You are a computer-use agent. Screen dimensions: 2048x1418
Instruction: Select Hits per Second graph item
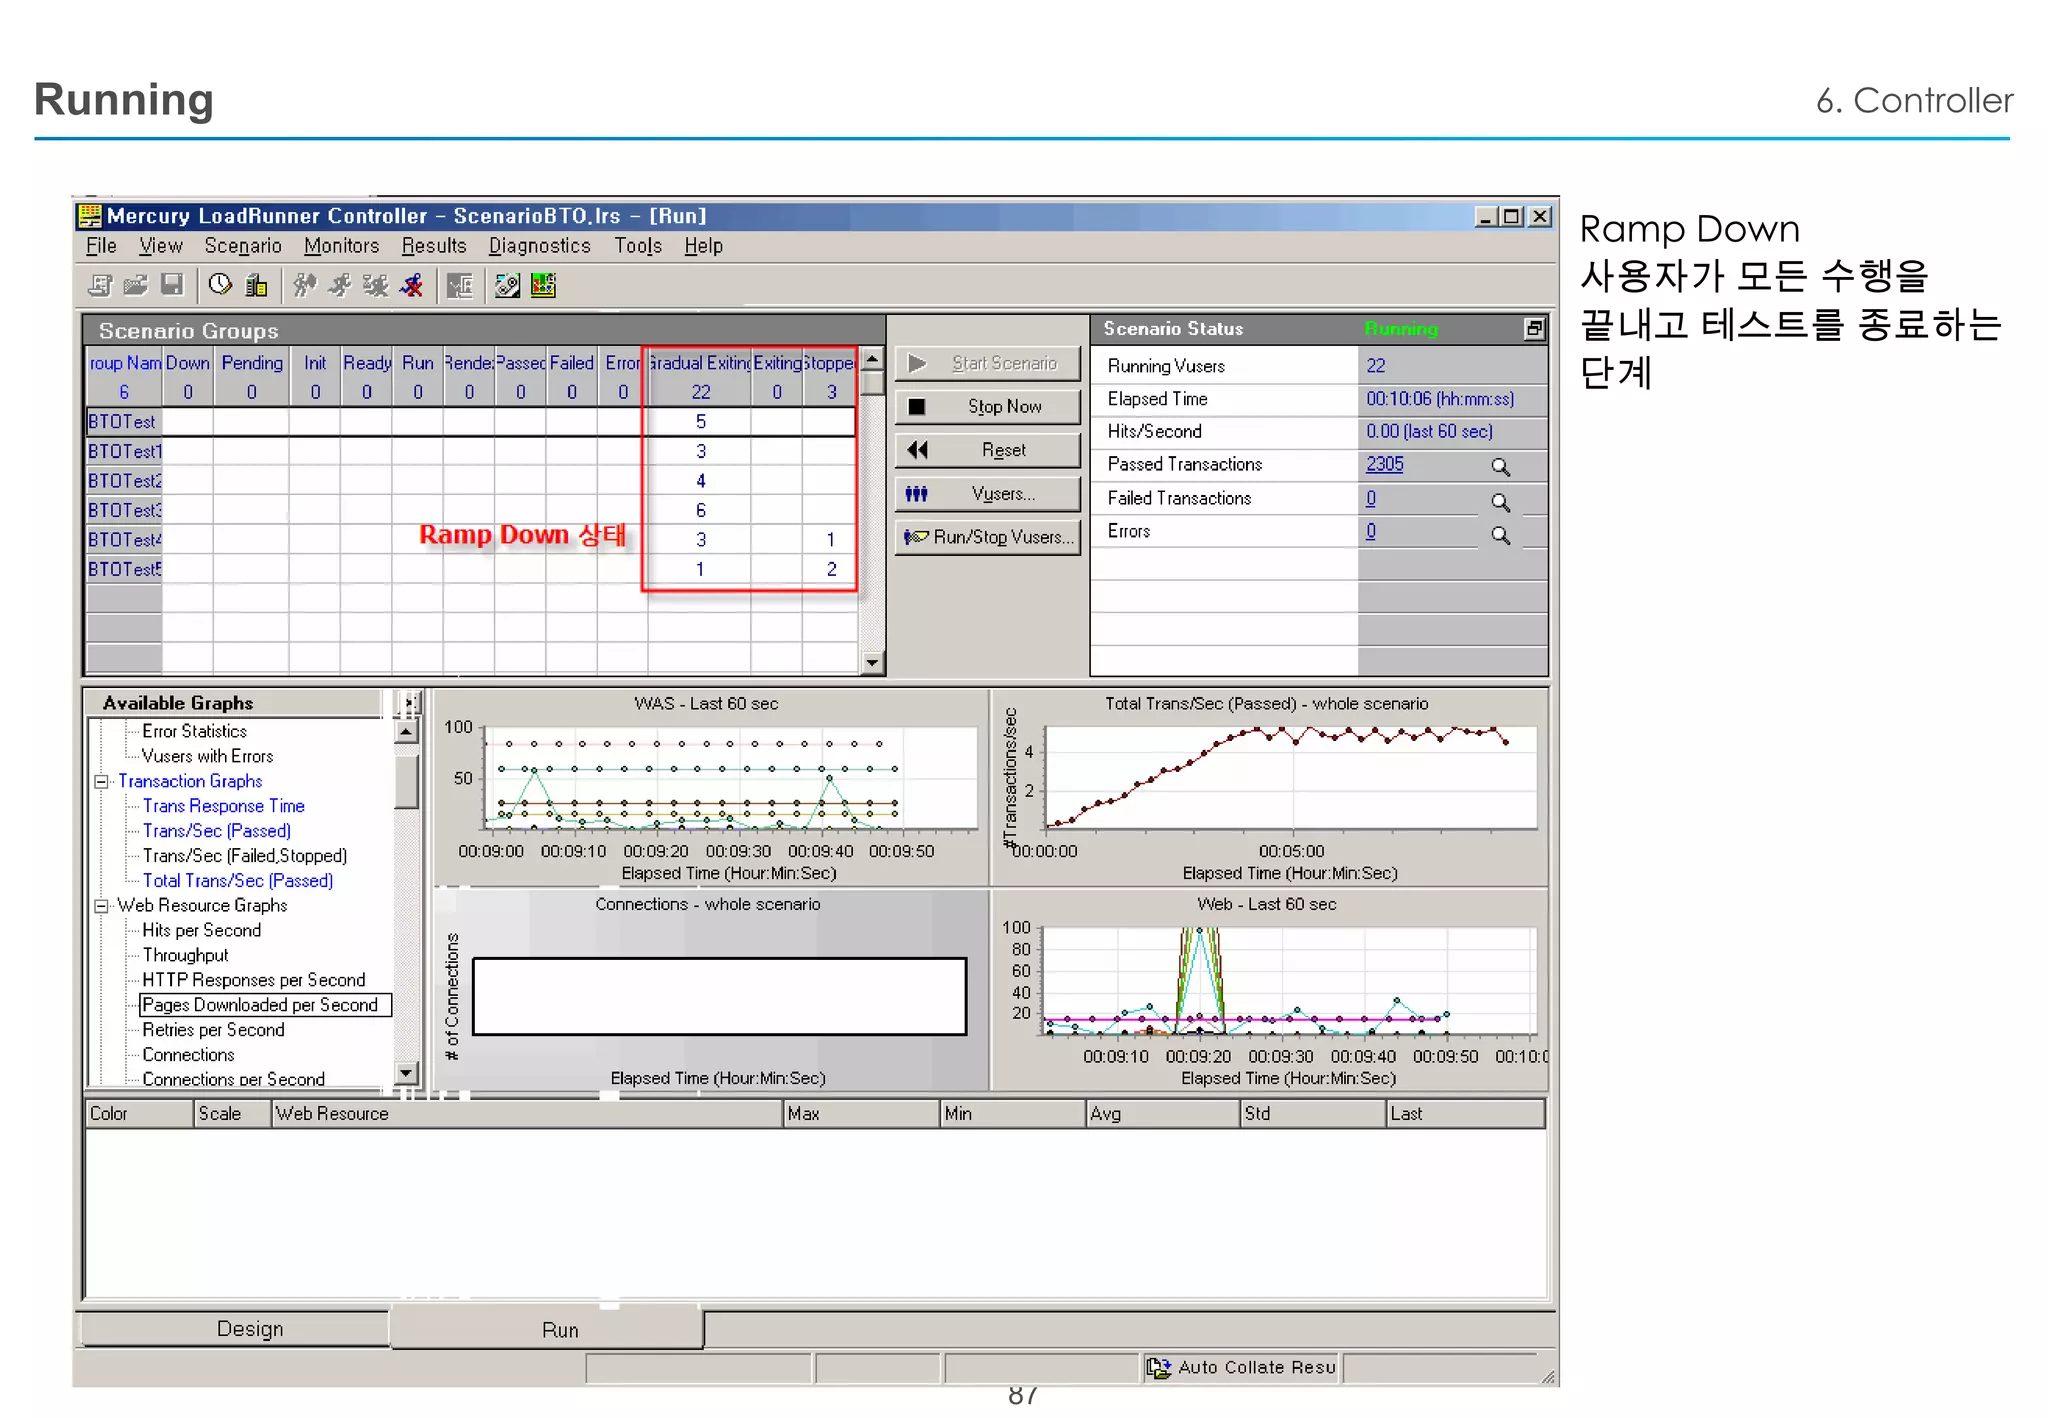[201, 930]
